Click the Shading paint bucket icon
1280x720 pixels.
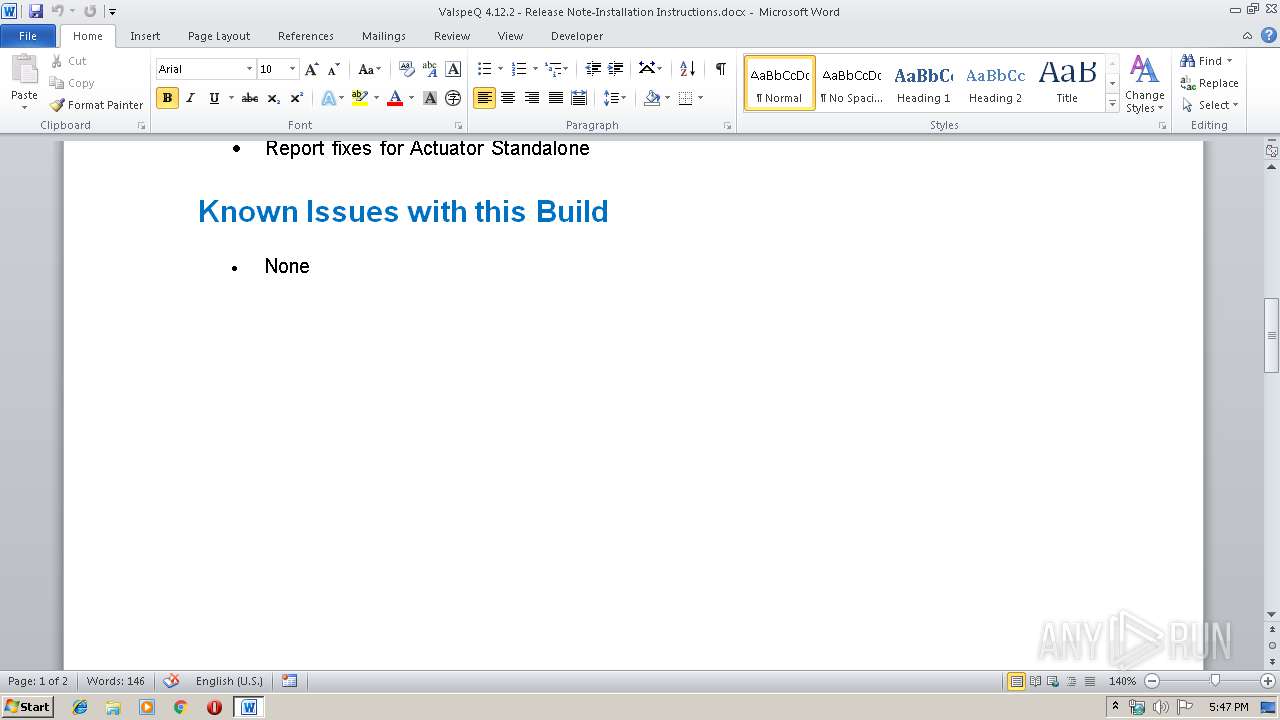(652, 98)
